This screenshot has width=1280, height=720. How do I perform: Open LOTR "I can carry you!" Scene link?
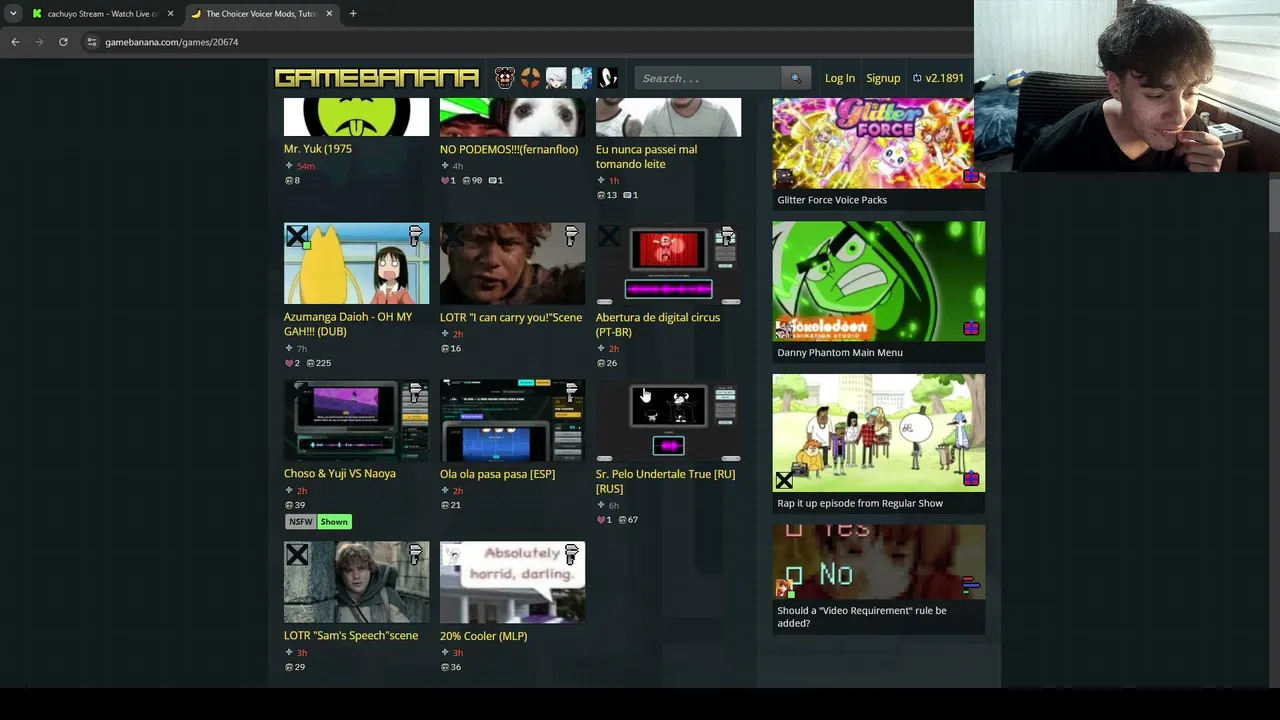[x=511, y=317]
